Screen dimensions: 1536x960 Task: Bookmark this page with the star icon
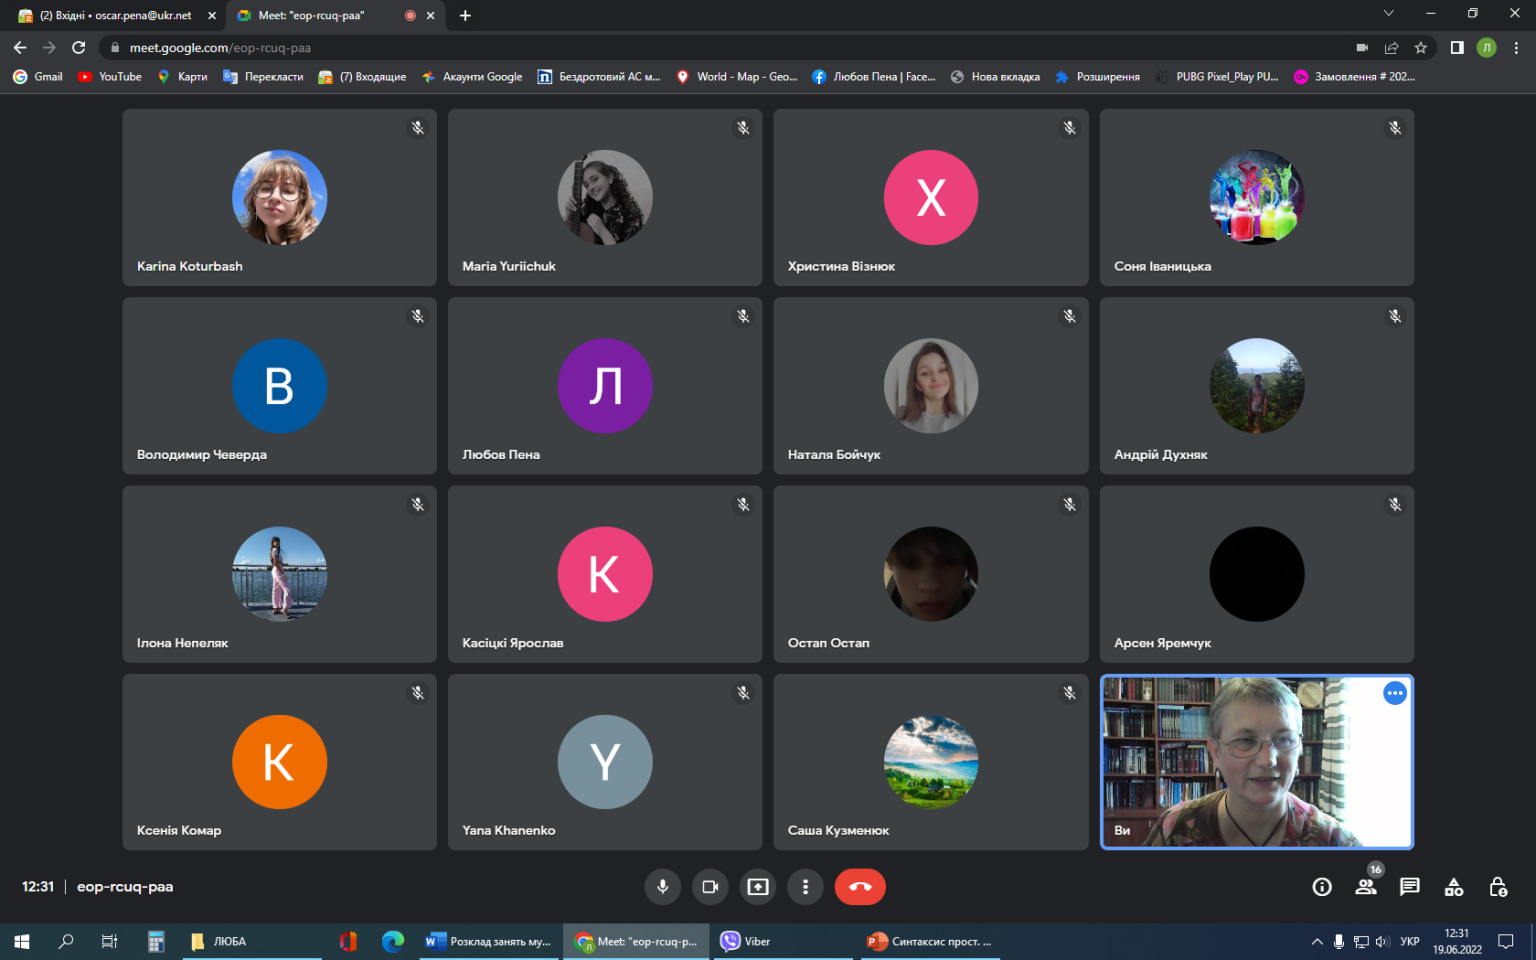click(1420, 48)
